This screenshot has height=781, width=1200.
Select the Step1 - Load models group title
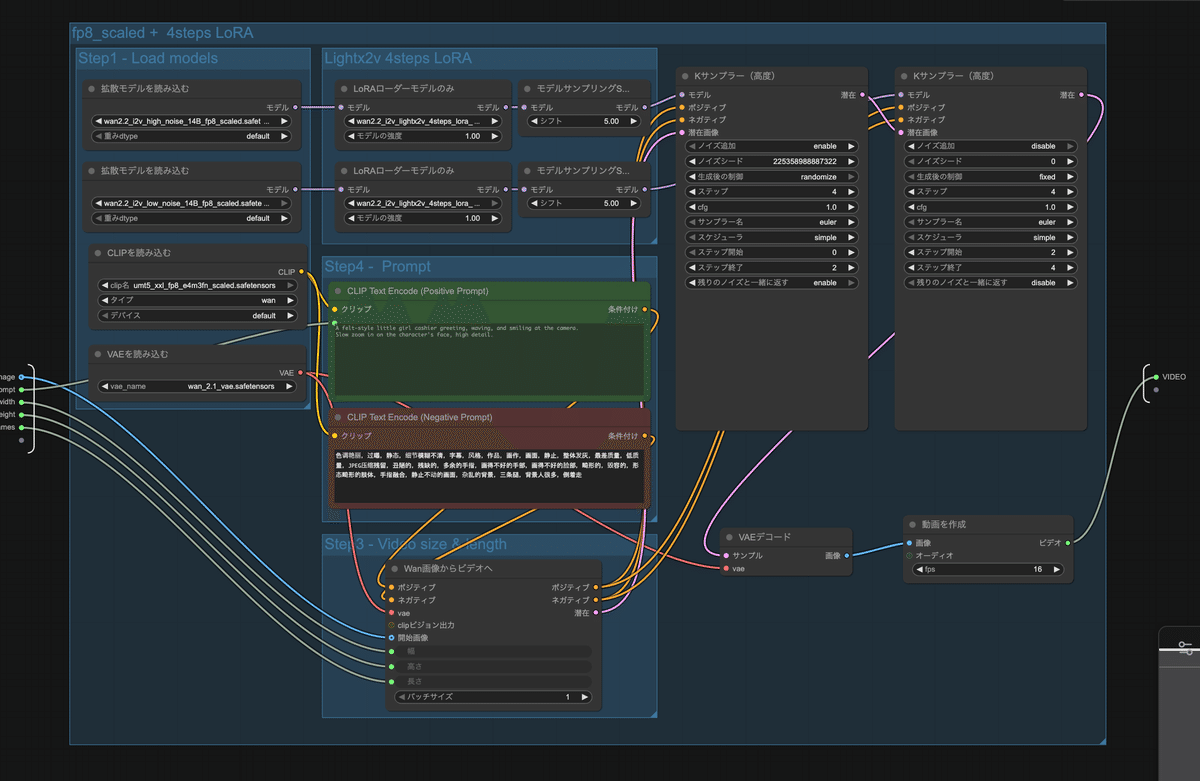tap(148, 59)
